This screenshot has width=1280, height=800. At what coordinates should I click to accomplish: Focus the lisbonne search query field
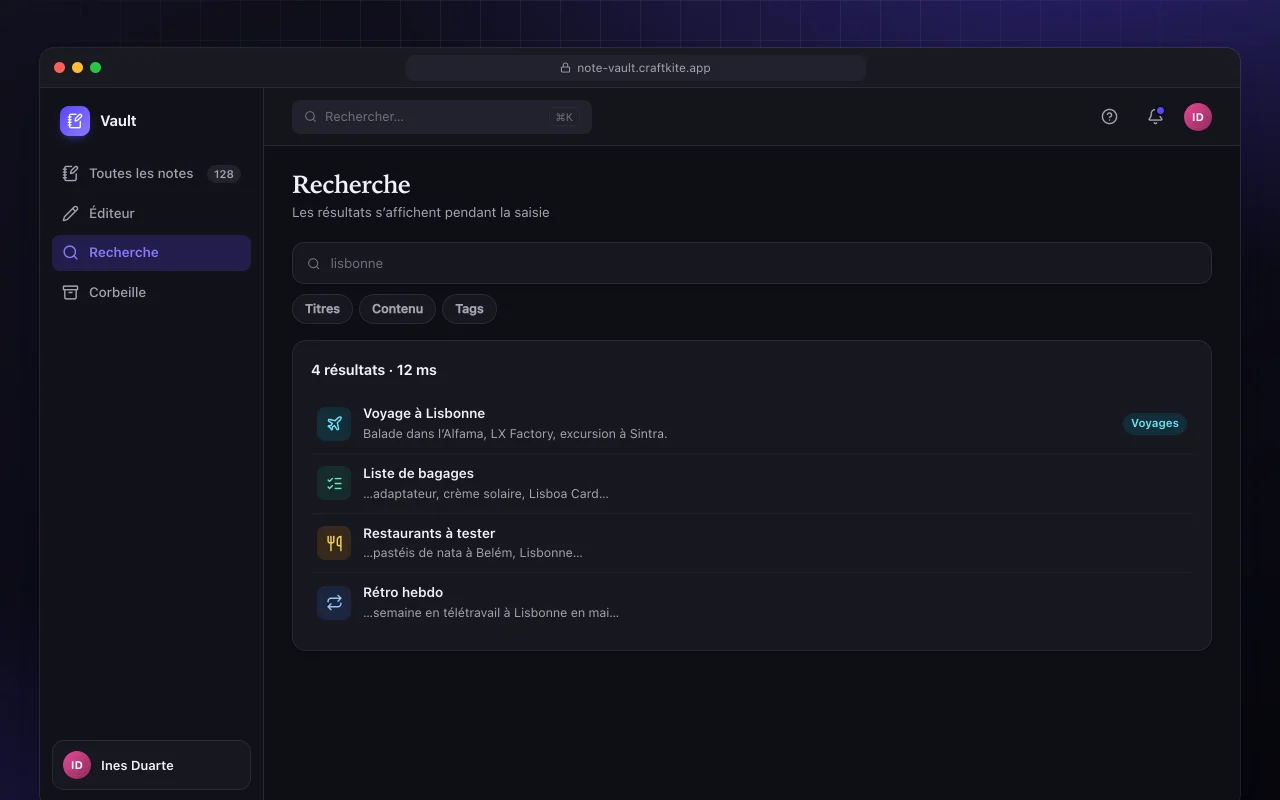coord(751,263)
